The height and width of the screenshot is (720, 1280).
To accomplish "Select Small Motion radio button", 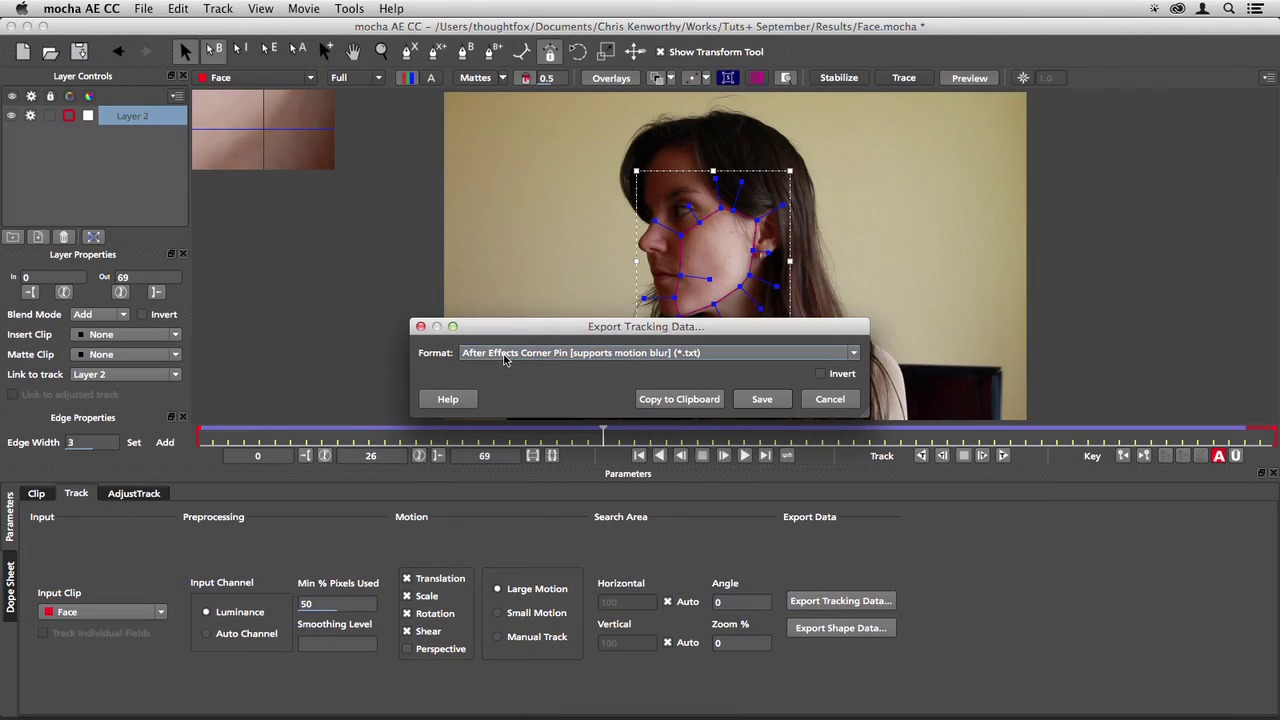I will [497, 613].
